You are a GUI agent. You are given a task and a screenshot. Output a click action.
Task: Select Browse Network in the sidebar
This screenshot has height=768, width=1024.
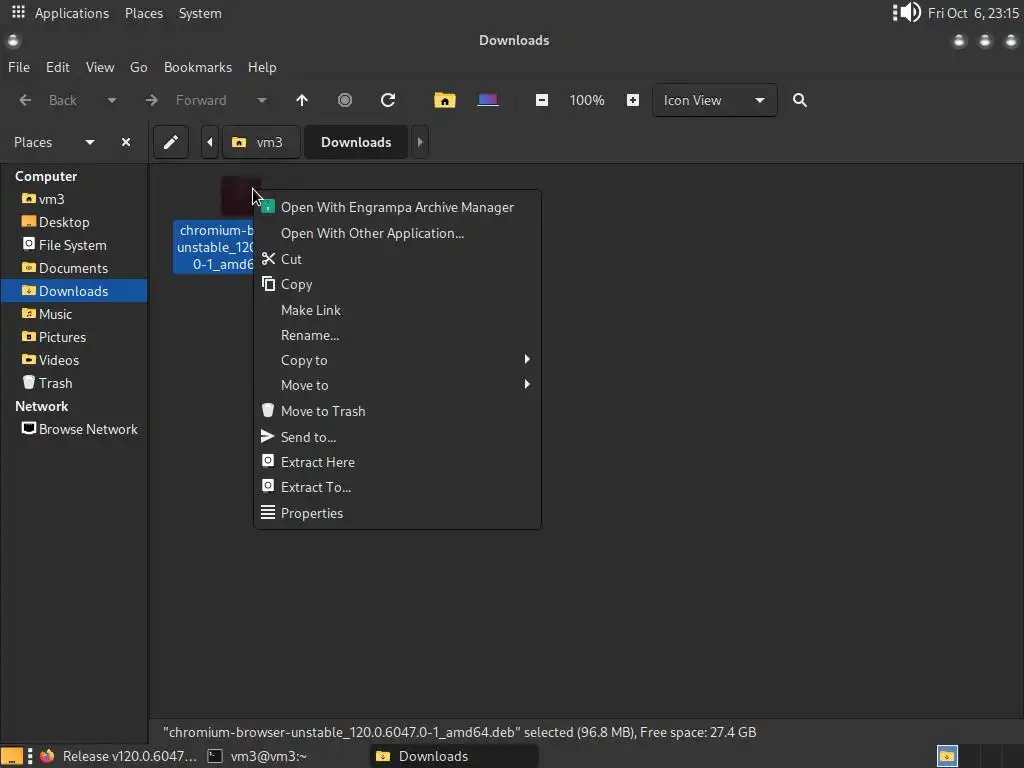[74, 429]
